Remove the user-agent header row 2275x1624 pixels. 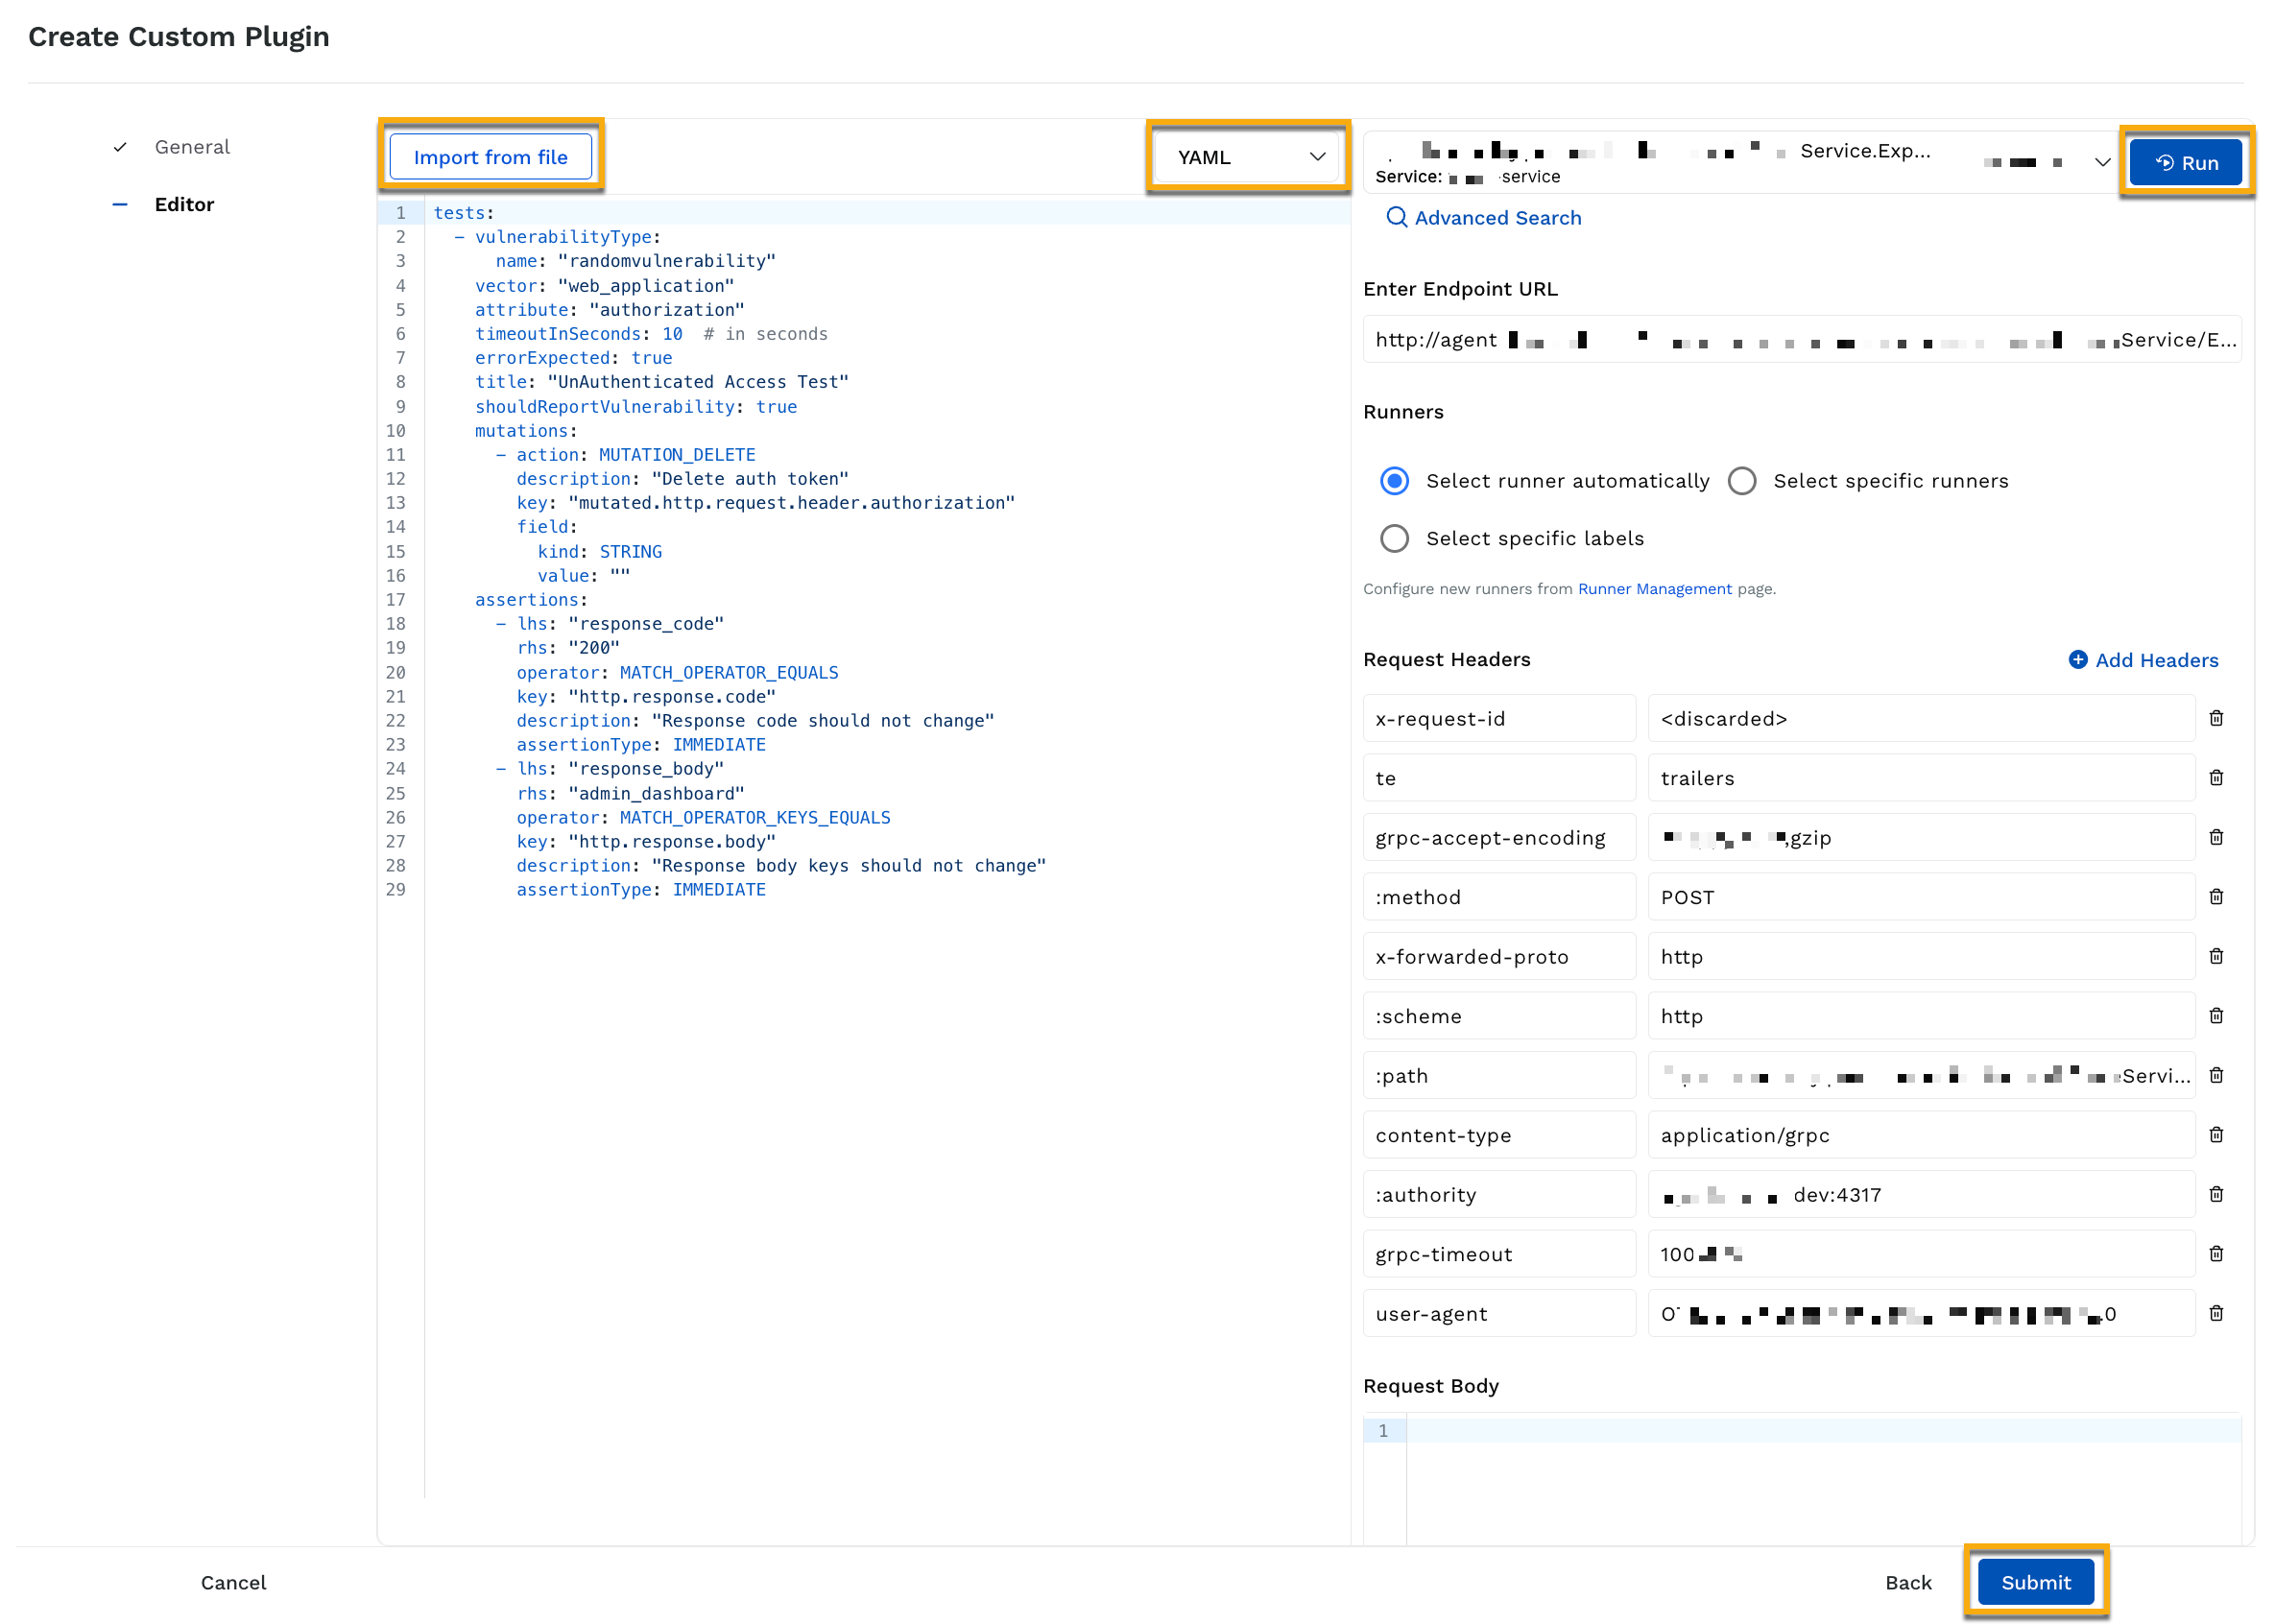tap(2216, 1313)
